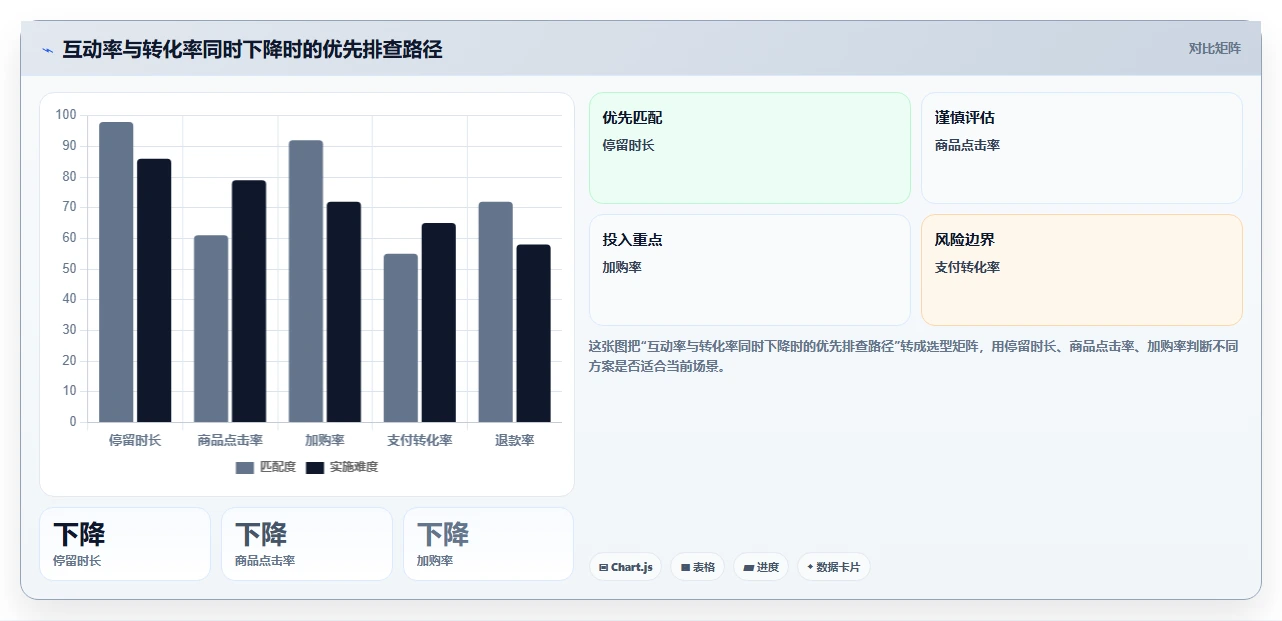Click the 停留时长 匹配度 bar
Image resolution: width=1282 pixels, height=621 pixels.
[116, 272]
